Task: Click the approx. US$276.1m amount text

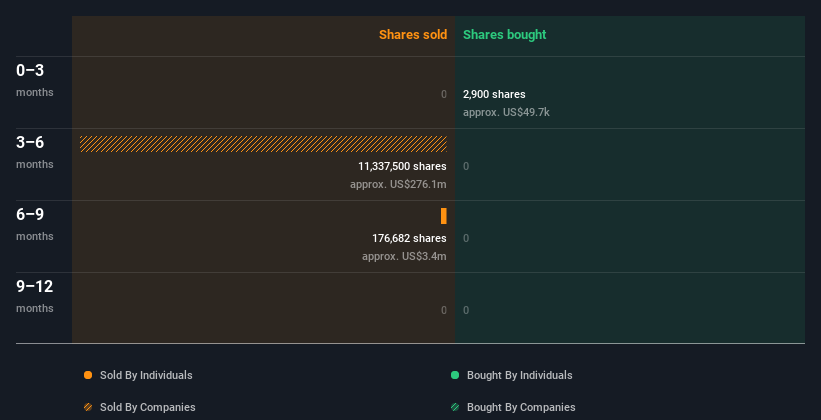Action: pyautogui.click(x=398, y=184)
